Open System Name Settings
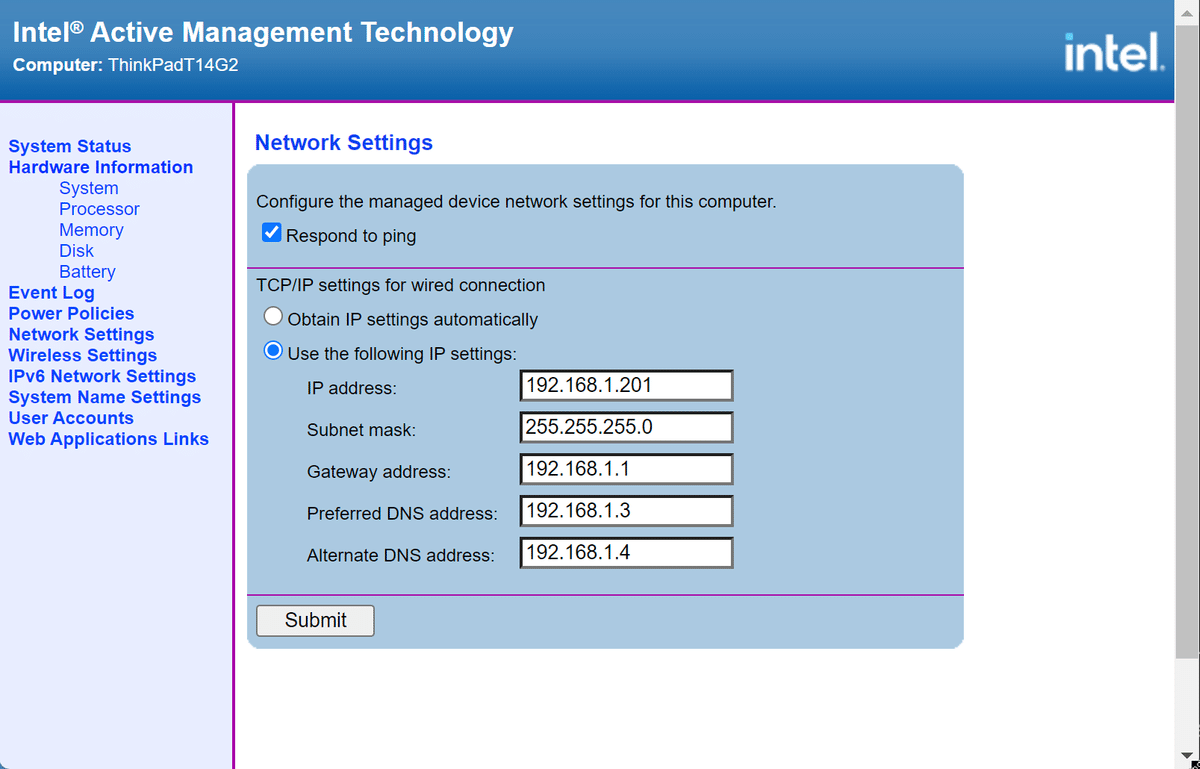This screenshot has width=1200, height=769. click(x=105, y=397)
